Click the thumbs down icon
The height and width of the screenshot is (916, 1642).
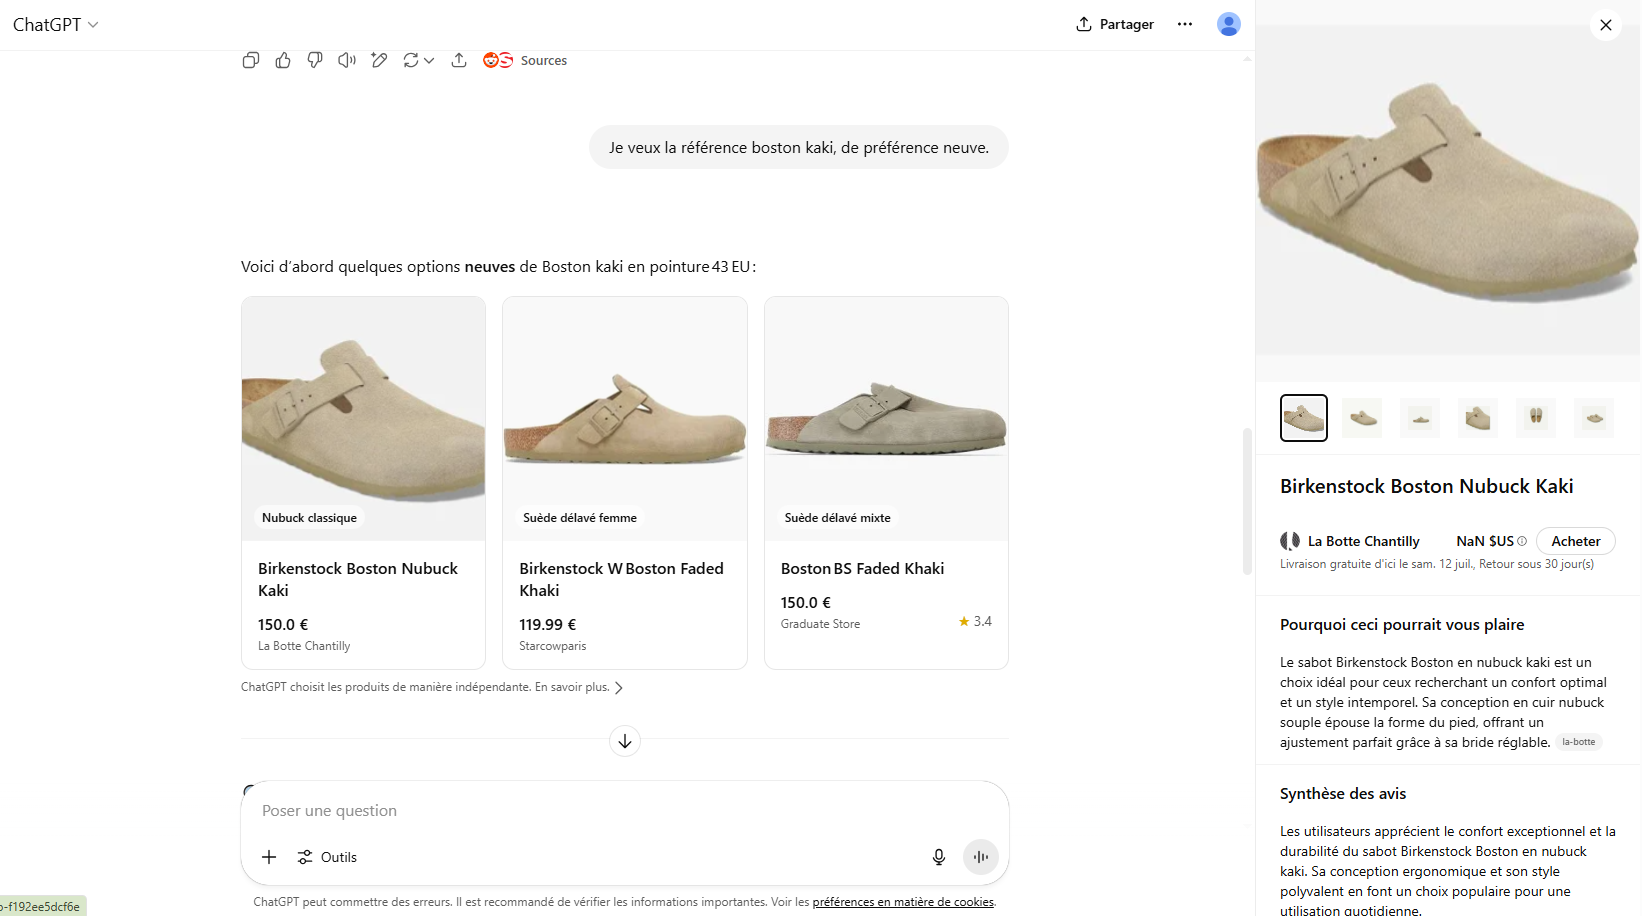pyautogui.click(x=315, y=60)
